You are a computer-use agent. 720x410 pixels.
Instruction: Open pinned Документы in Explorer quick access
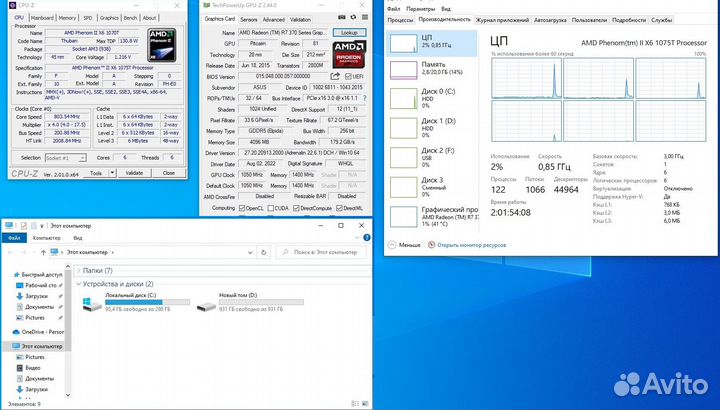click(39, 307)
